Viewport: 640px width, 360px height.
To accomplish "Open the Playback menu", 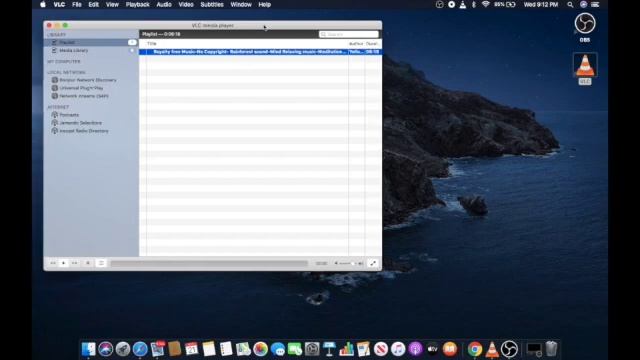I will pyautogui.click(x=138, y=4).
